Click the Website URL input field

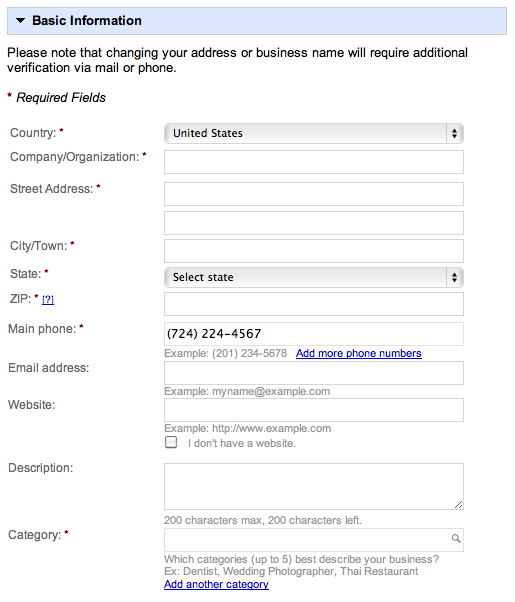314,410
